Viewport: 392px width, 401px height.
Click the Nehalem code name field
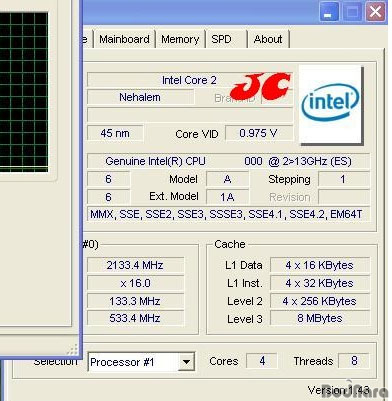tap(140, 97)
